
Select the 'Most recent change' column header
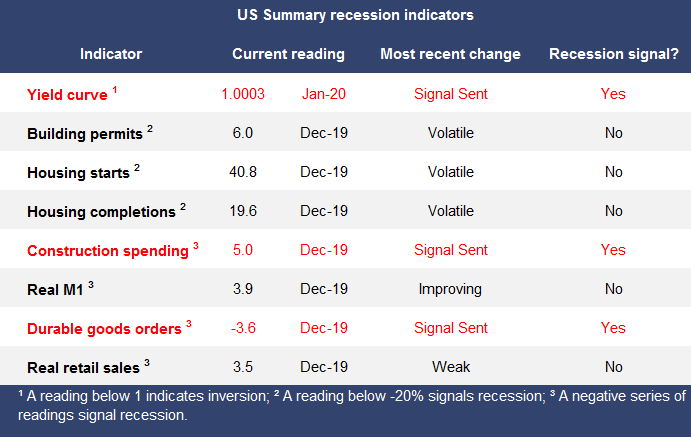(x=450, y=54)
